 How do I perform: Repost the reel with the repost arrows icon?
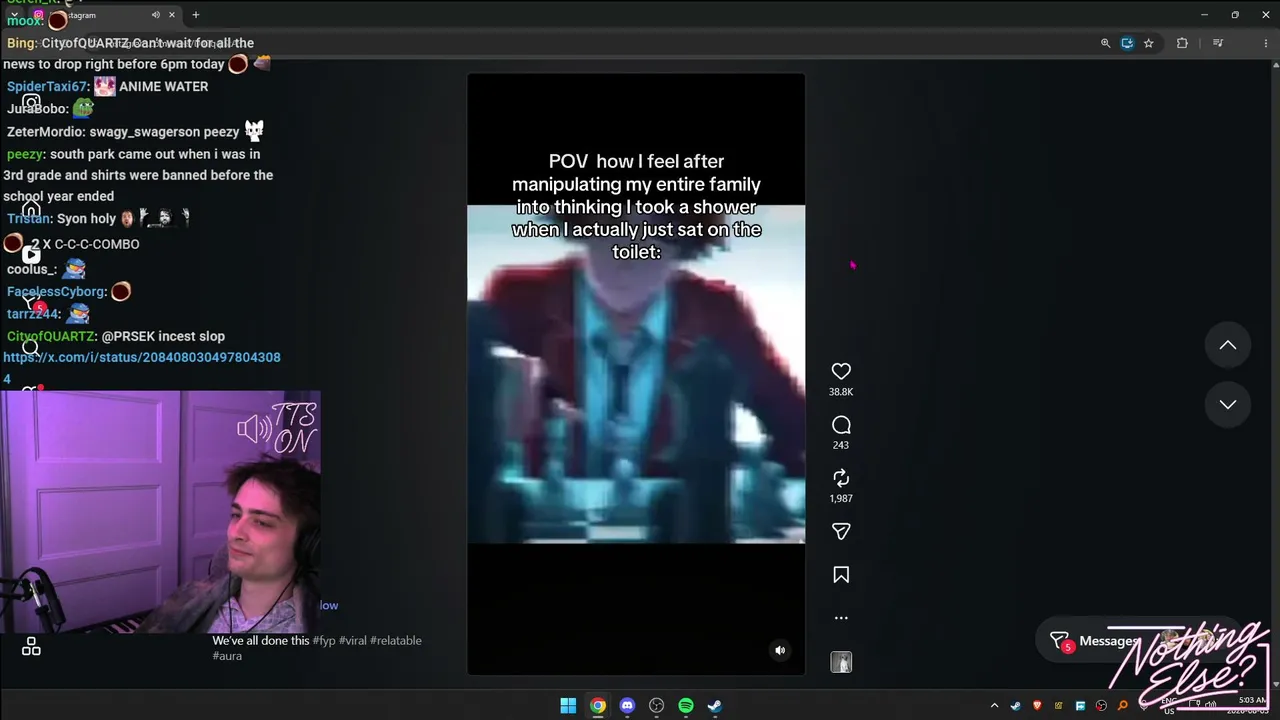click(841, 478)
